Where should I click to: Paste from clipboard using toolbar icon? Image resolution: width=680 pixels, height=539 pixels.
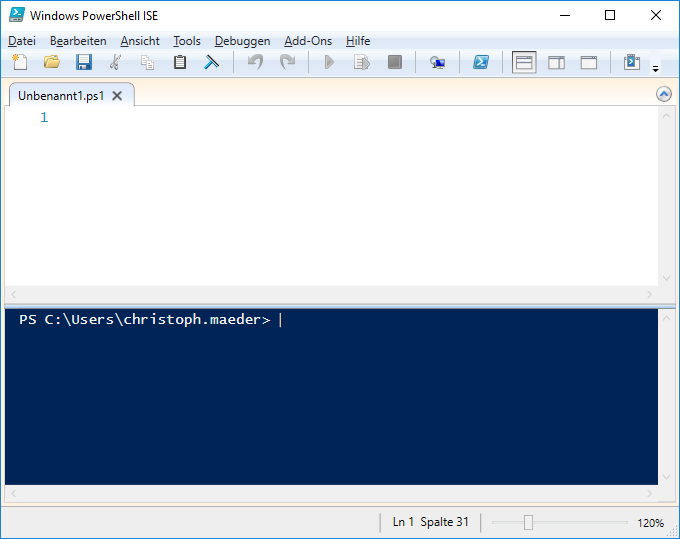180,62
